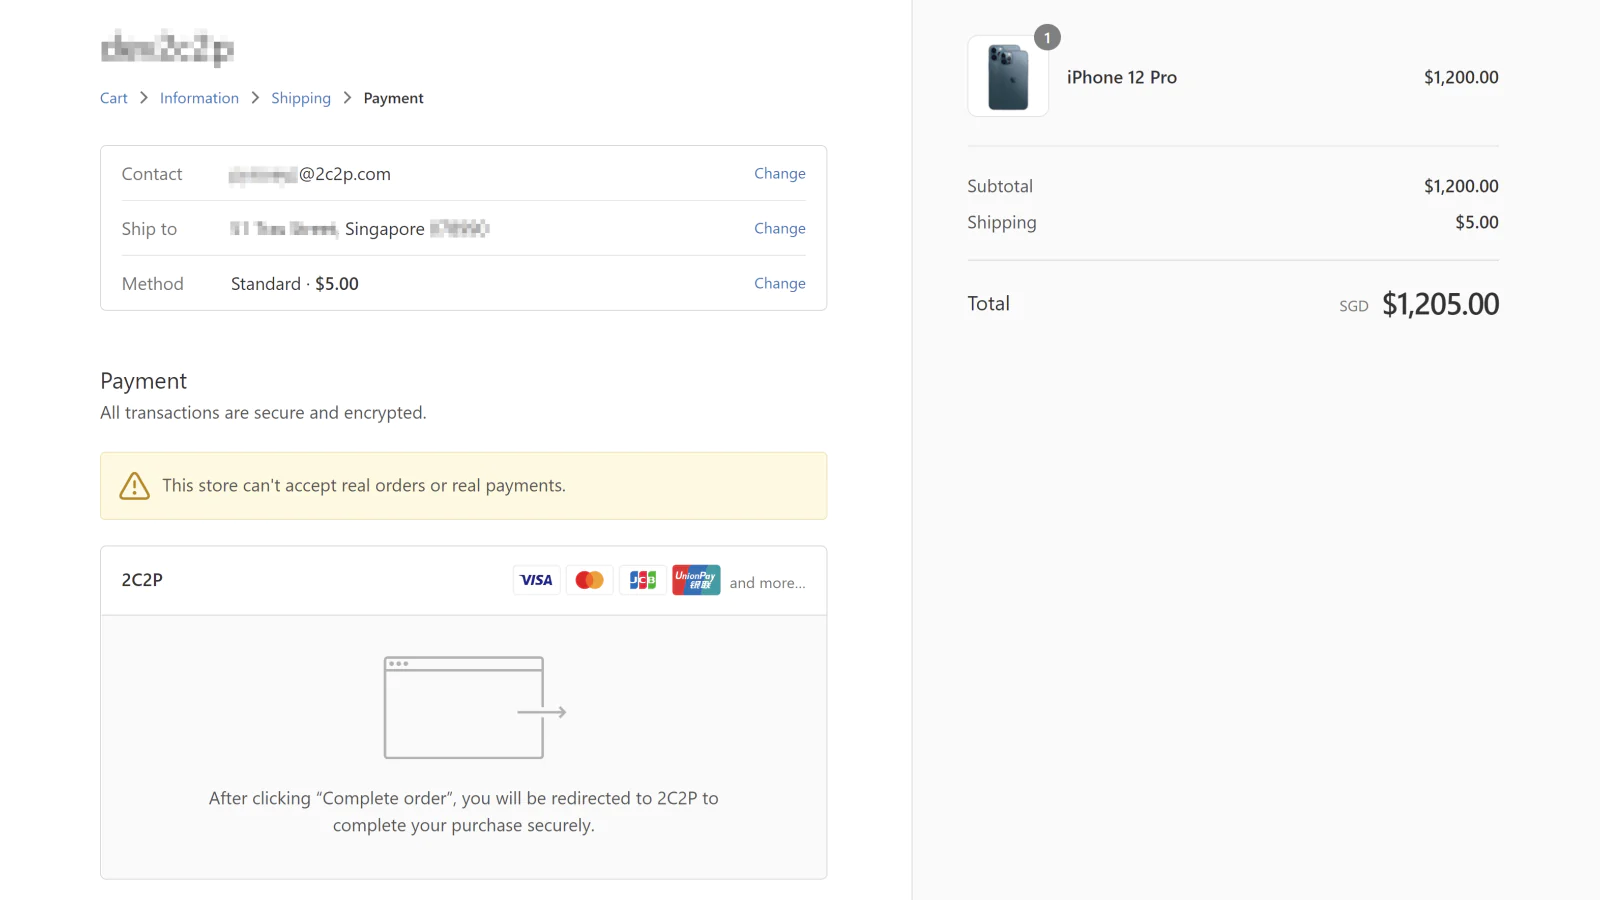
Task: Go back to Cart breadcrumb
Action: (x=113, y=98)
